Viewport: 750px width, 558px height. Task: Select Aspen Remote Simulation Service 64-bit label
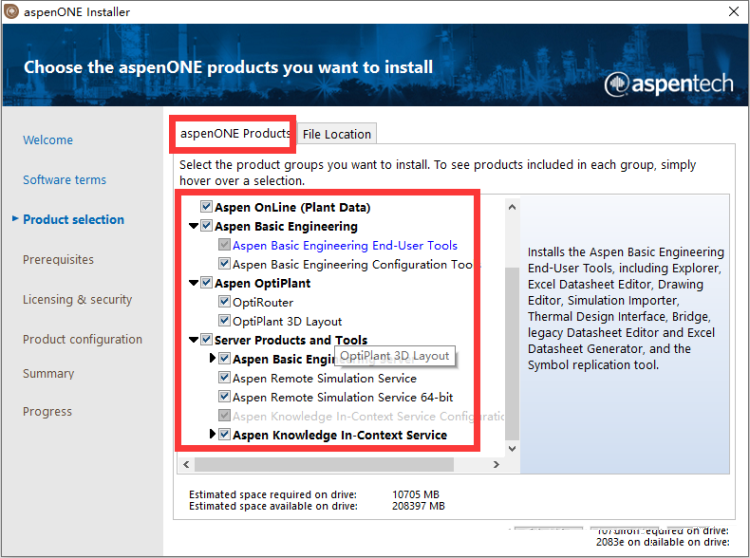[x=342, y=397]
